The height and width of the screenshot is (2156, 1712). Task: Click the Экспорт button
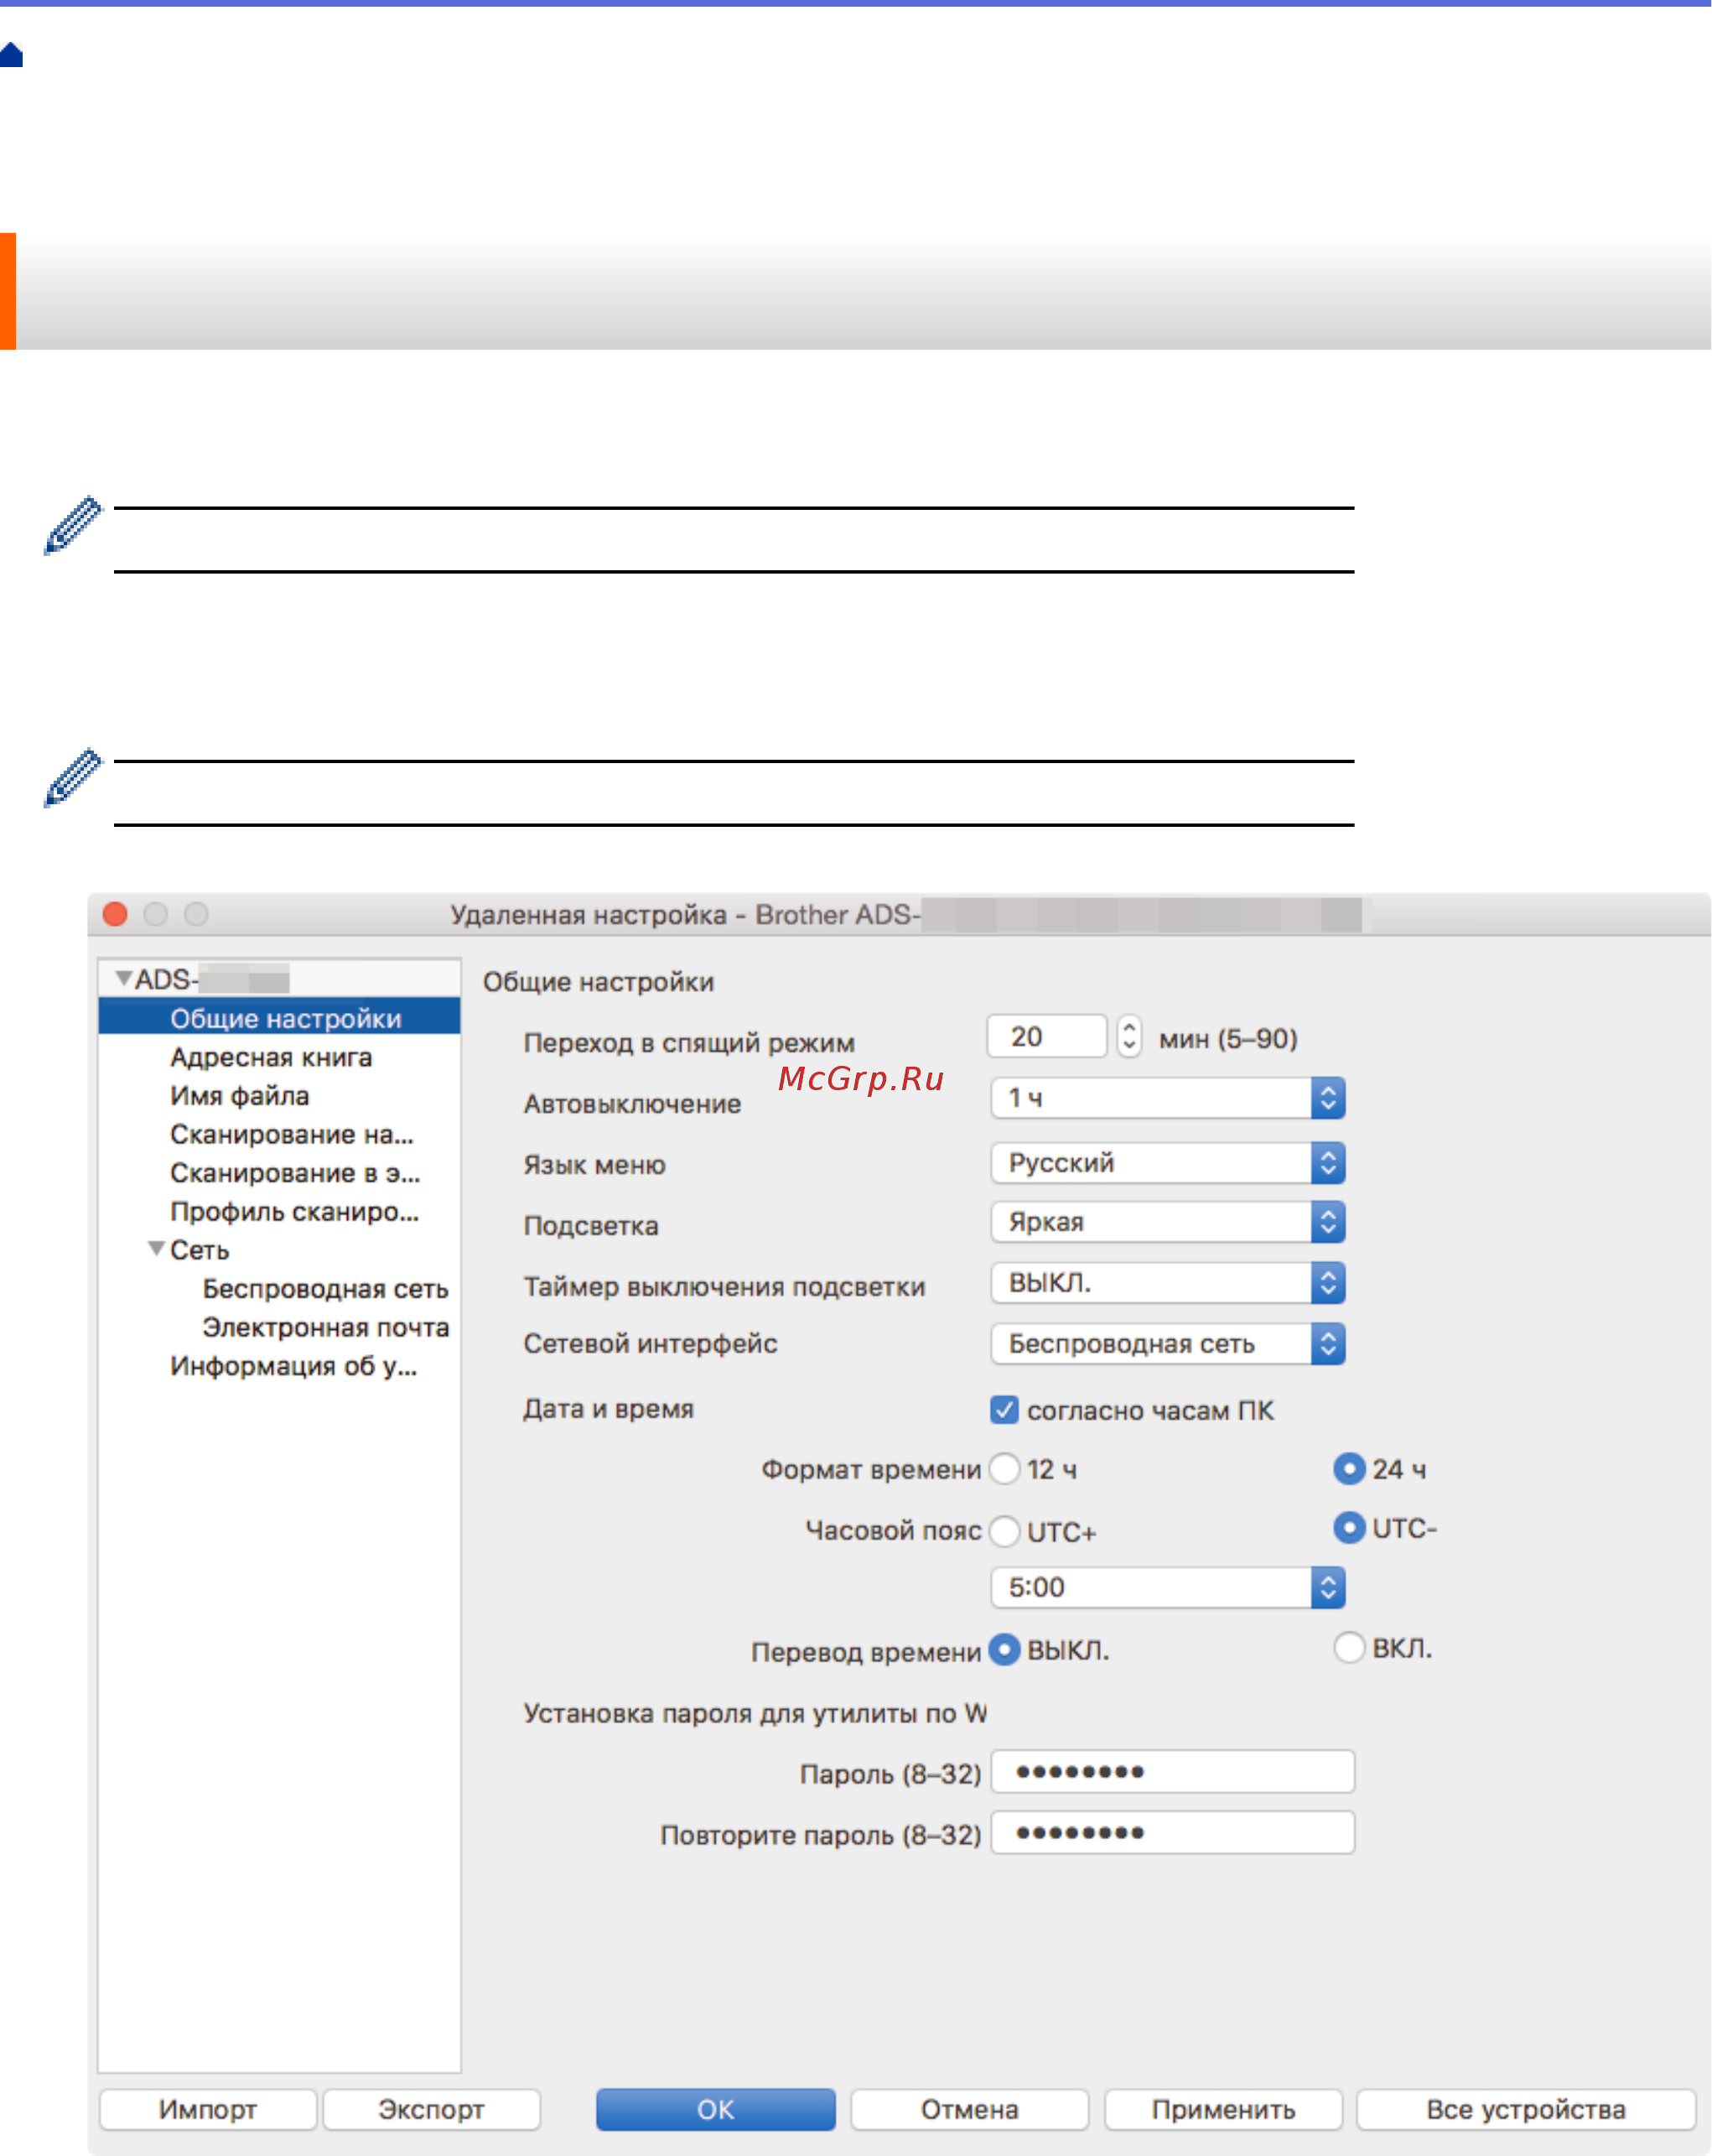[x=431, y=2109]
